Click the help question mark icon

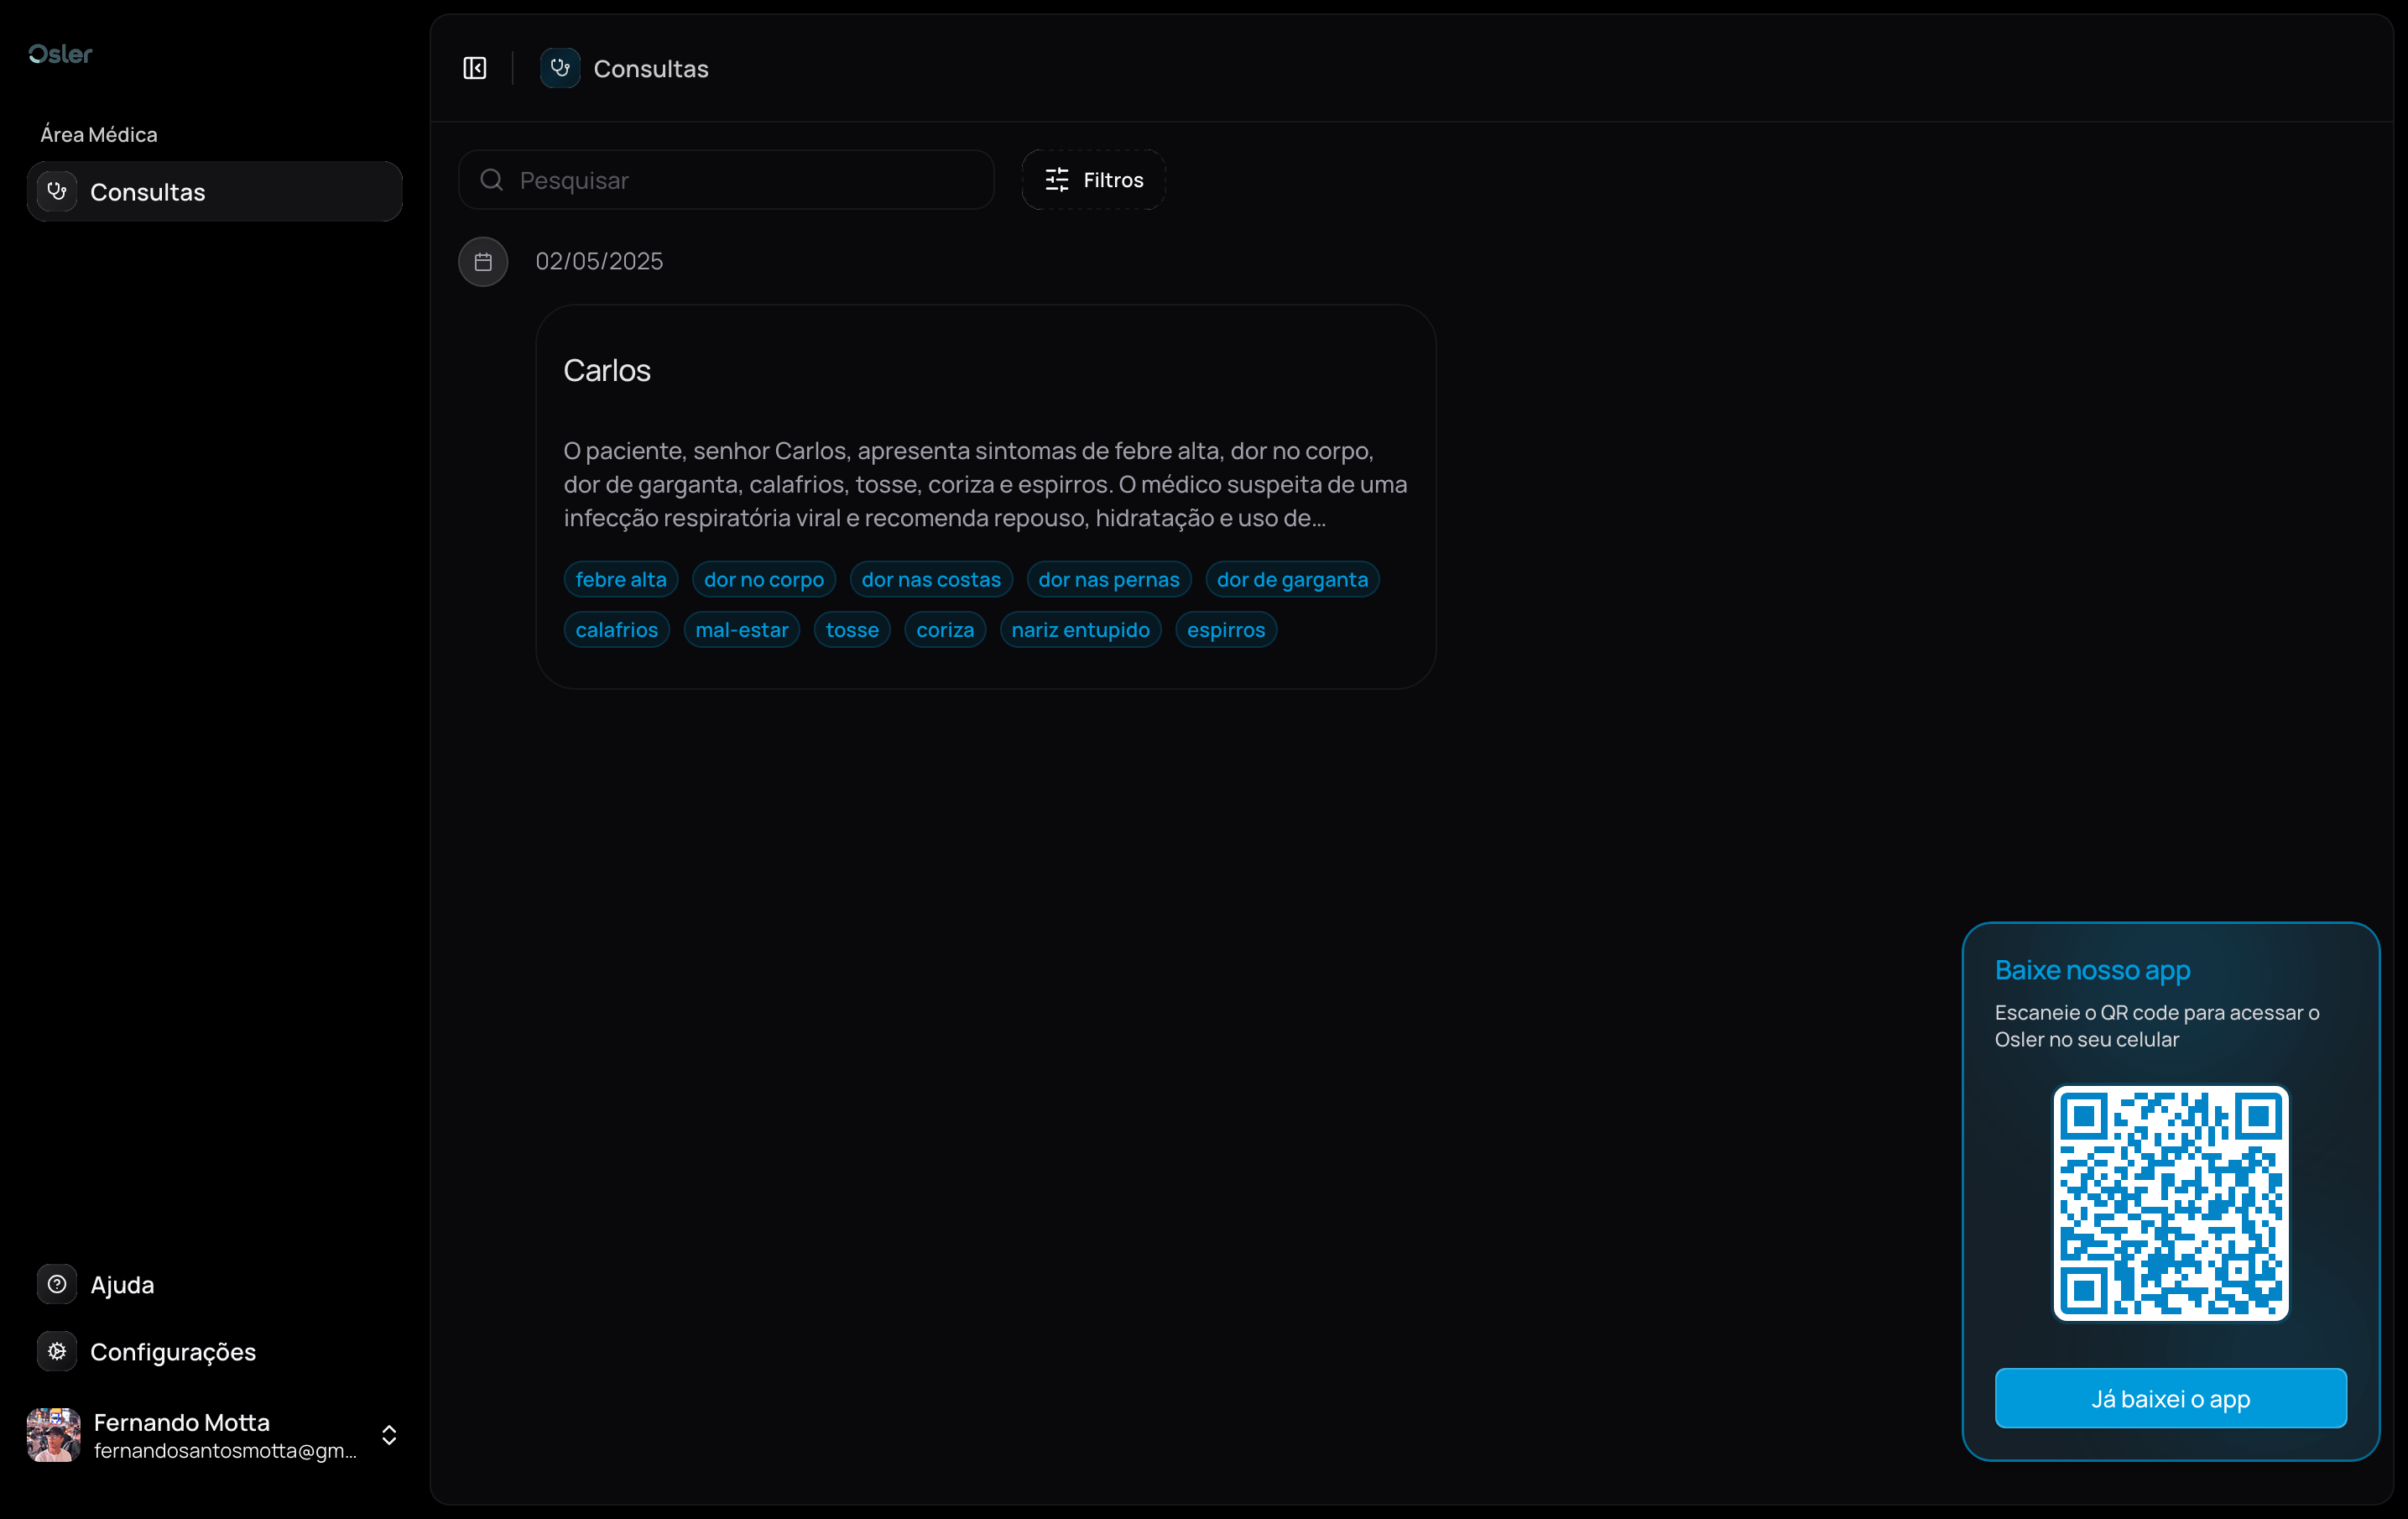pyautogui.click(x=57, y=1284)
